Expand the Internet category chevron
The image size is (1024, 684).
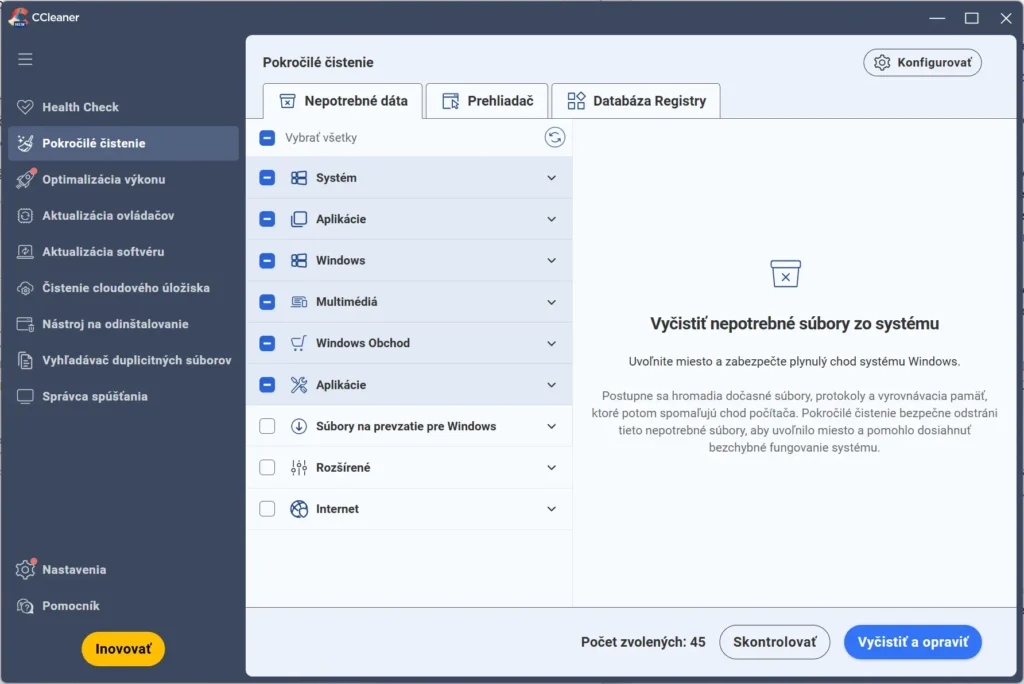[551, 509]
